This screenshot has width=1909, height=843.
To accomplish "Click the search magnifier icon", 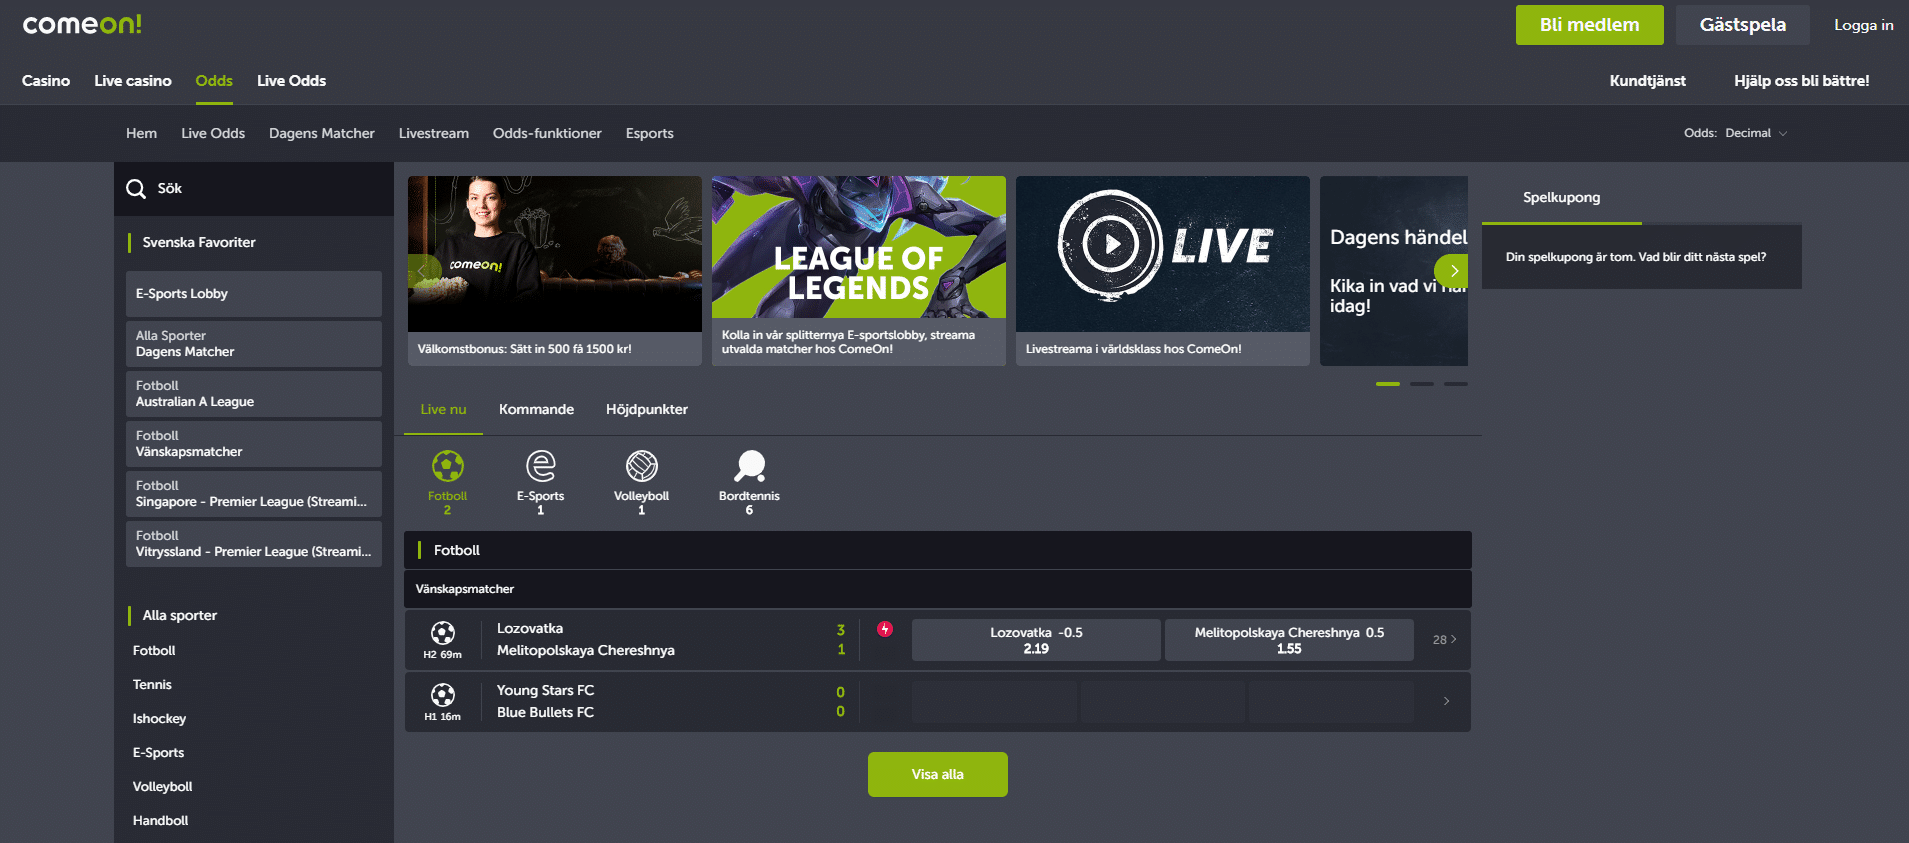I will pos(136,189).
